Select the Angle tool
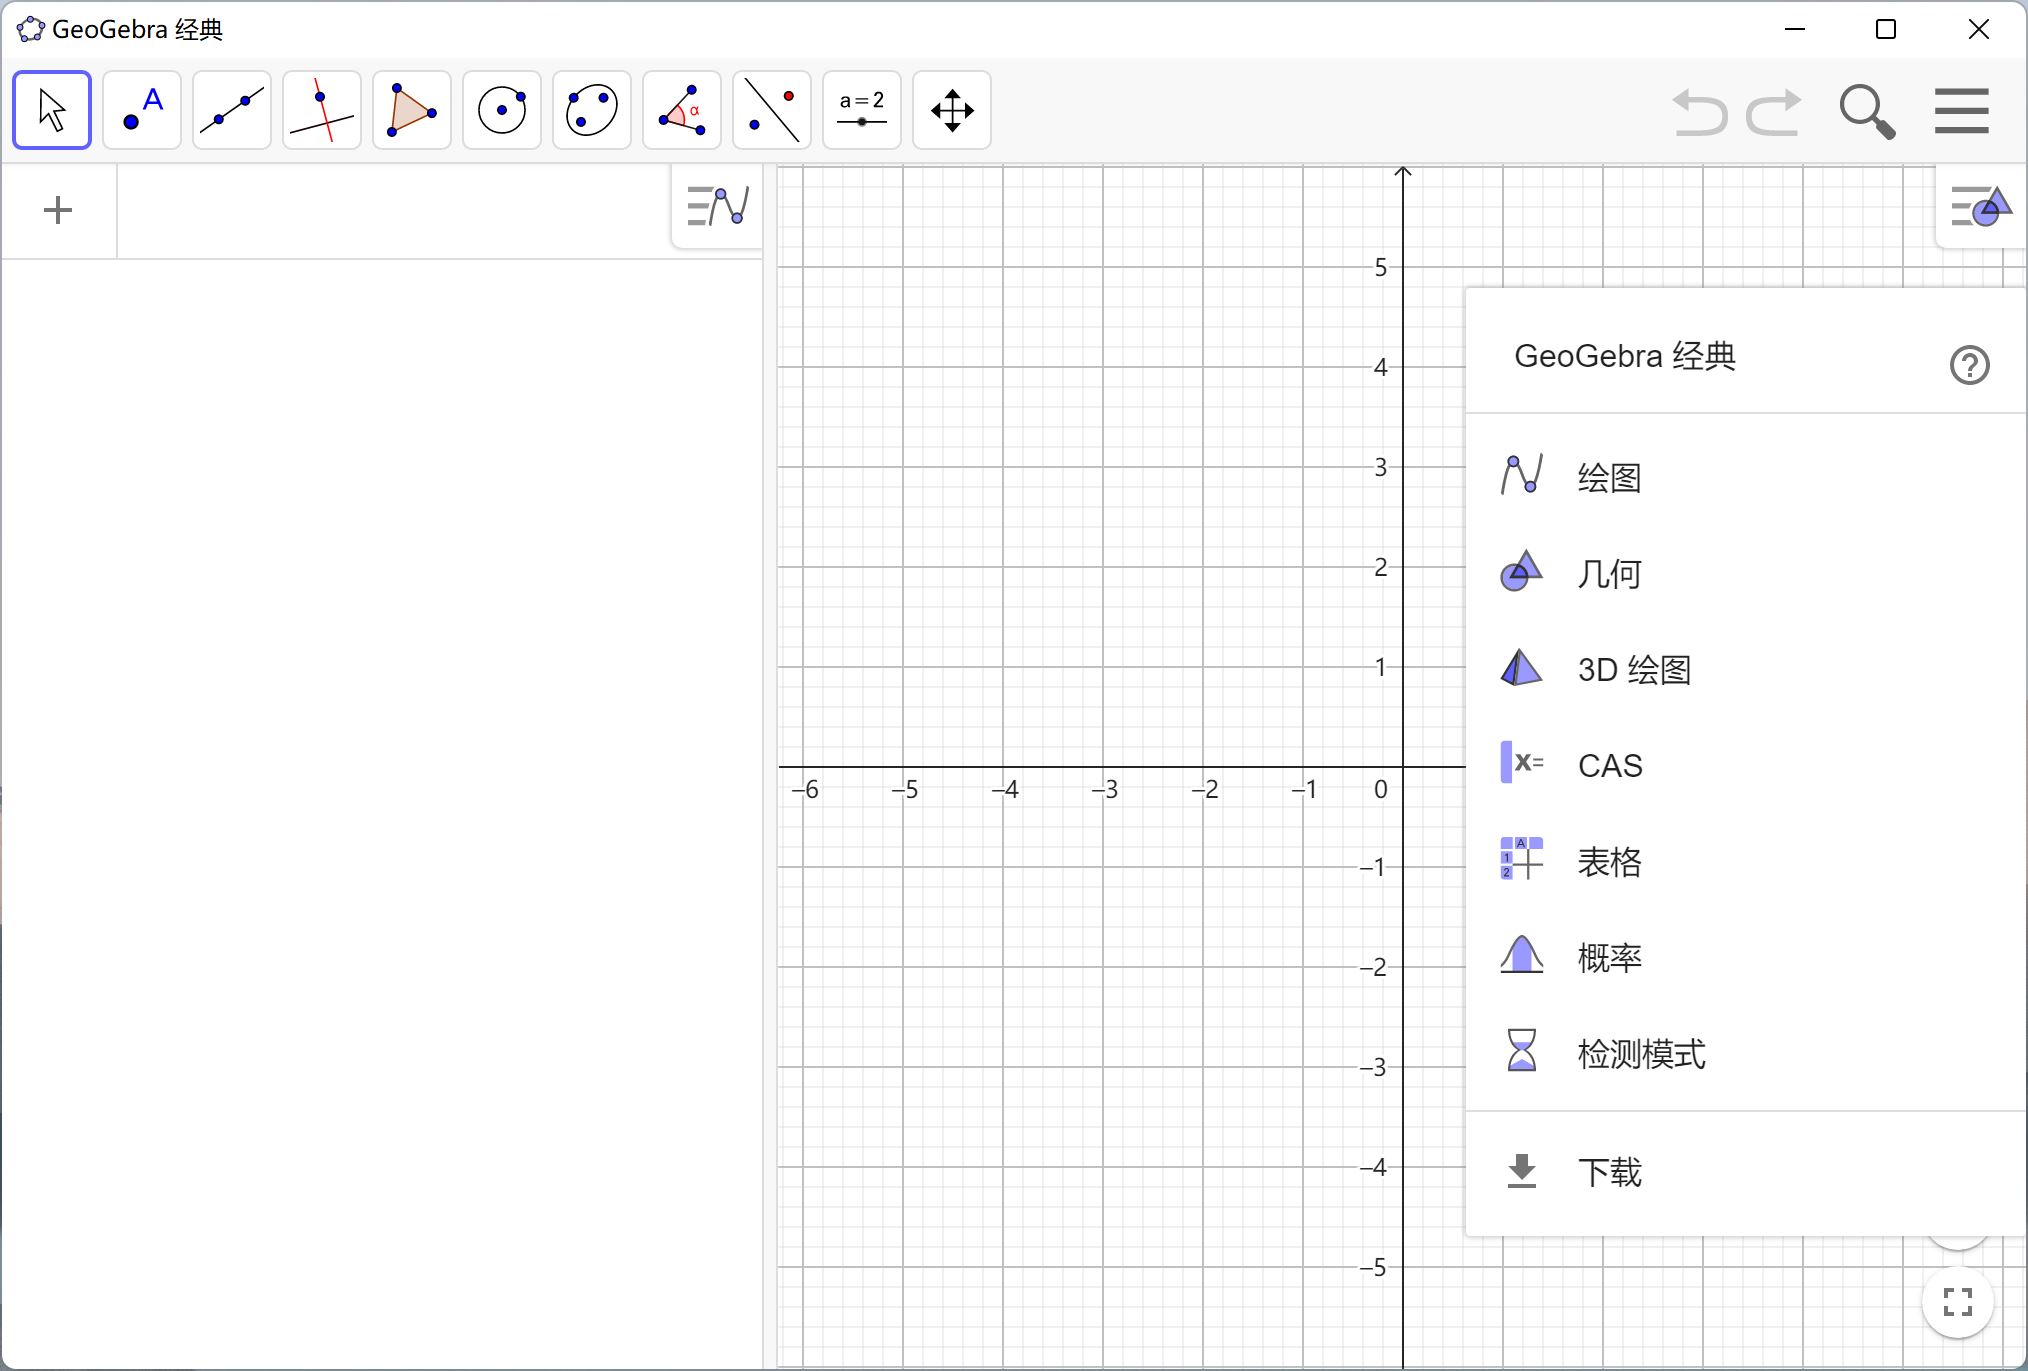 tap(682, 110)
